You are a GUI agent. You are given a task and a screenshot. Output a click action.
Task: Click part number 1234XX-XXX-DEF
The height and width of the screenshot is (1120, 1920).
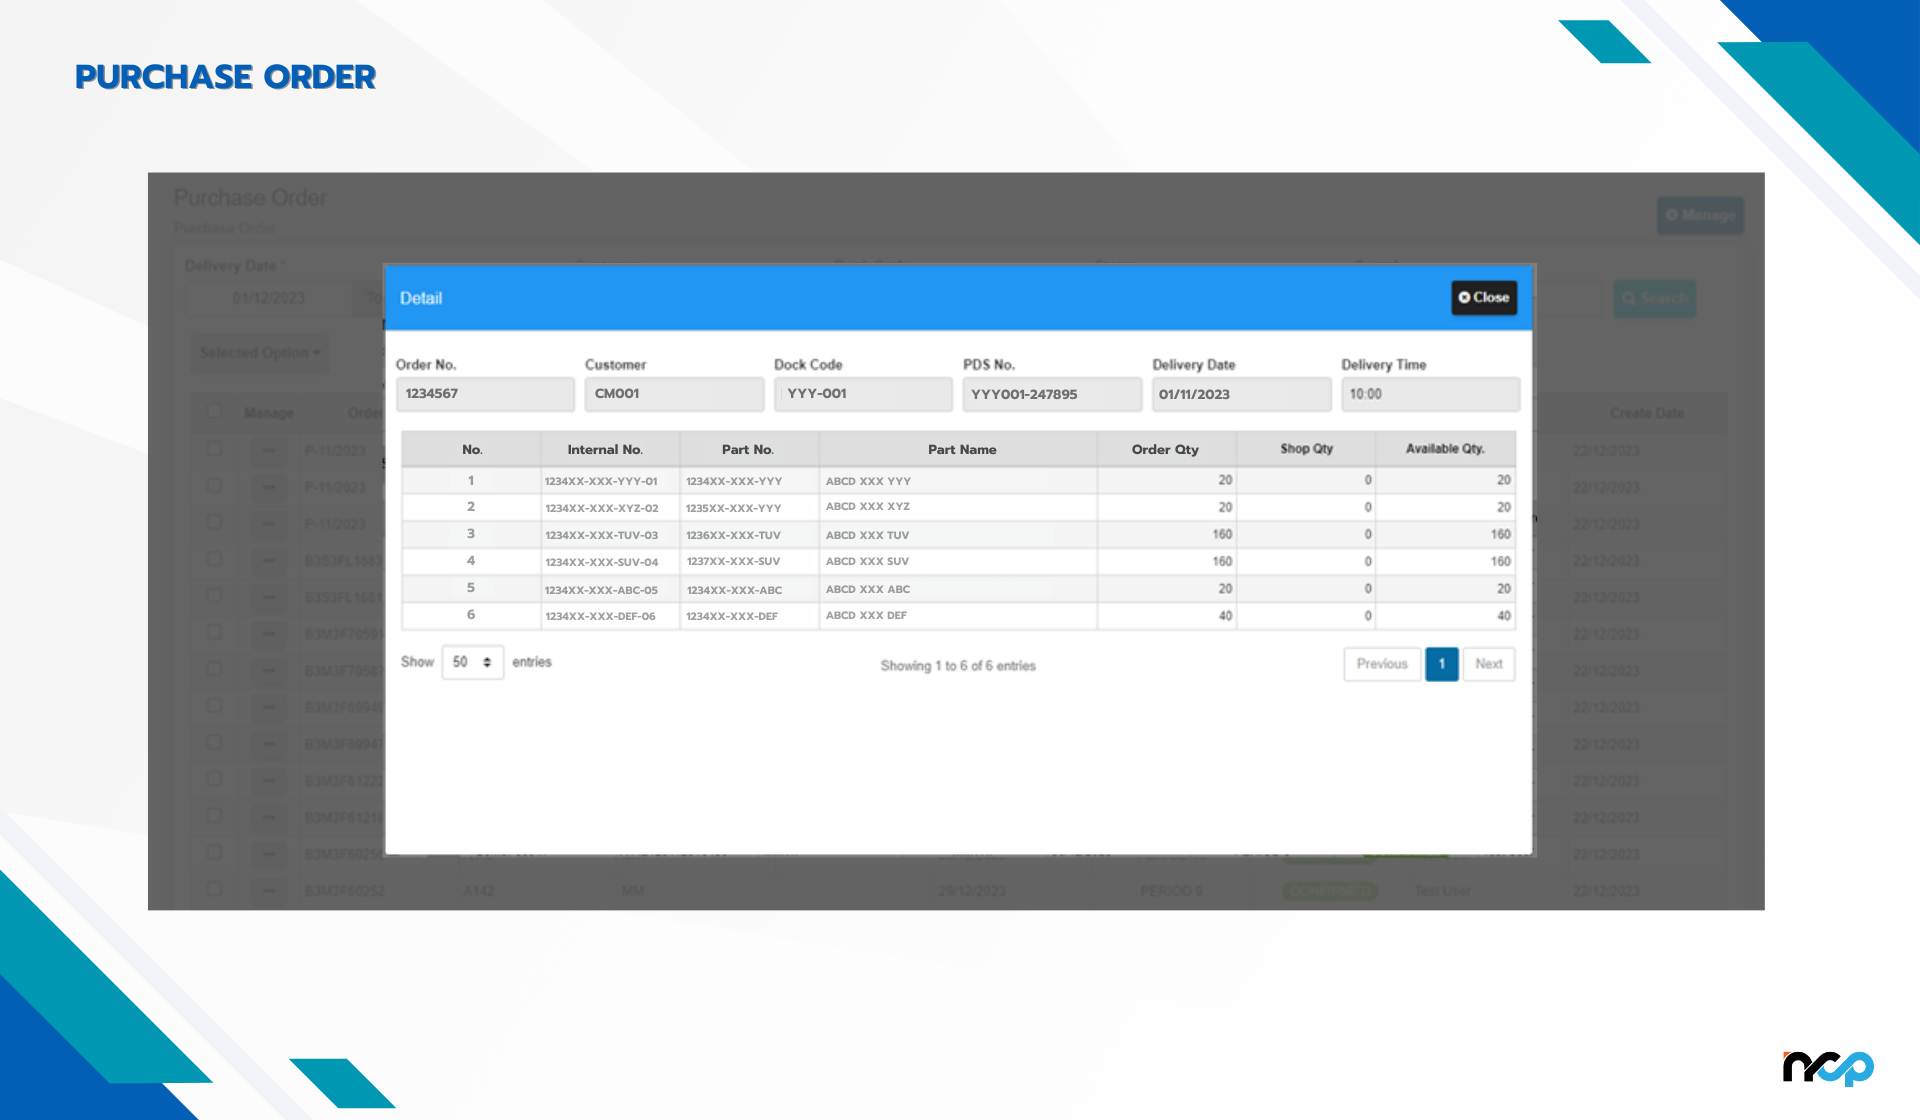tap(732, 616)
